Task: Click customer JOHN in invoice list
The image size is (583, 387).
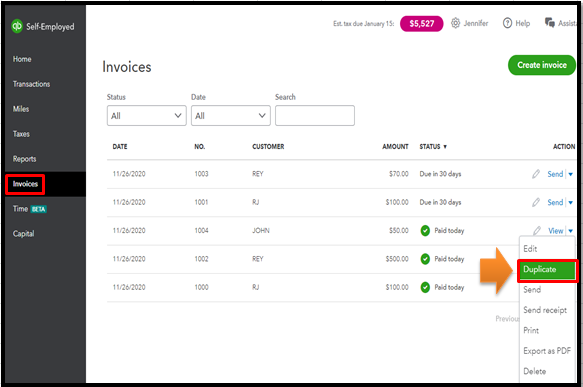Action: (x=261, y=230)
